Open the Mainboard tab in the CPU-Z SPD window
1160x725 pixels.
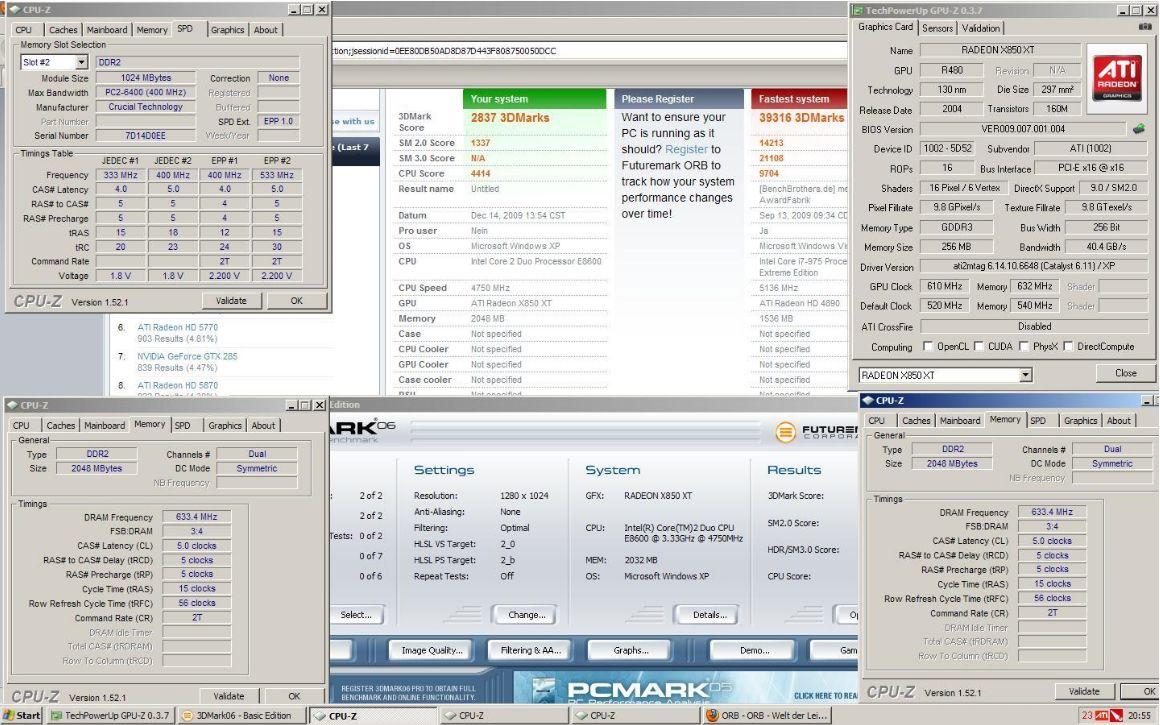[107, 30]
